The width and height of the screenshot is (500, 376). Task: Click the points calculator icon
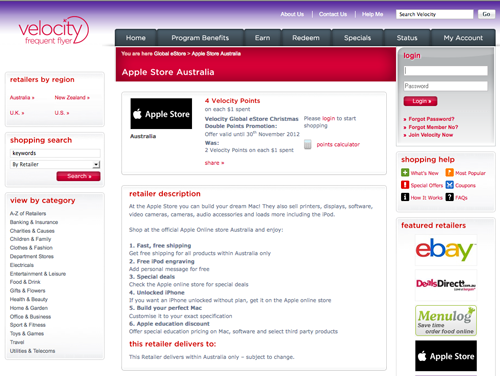pyautogui.click(x=308, y=144)
